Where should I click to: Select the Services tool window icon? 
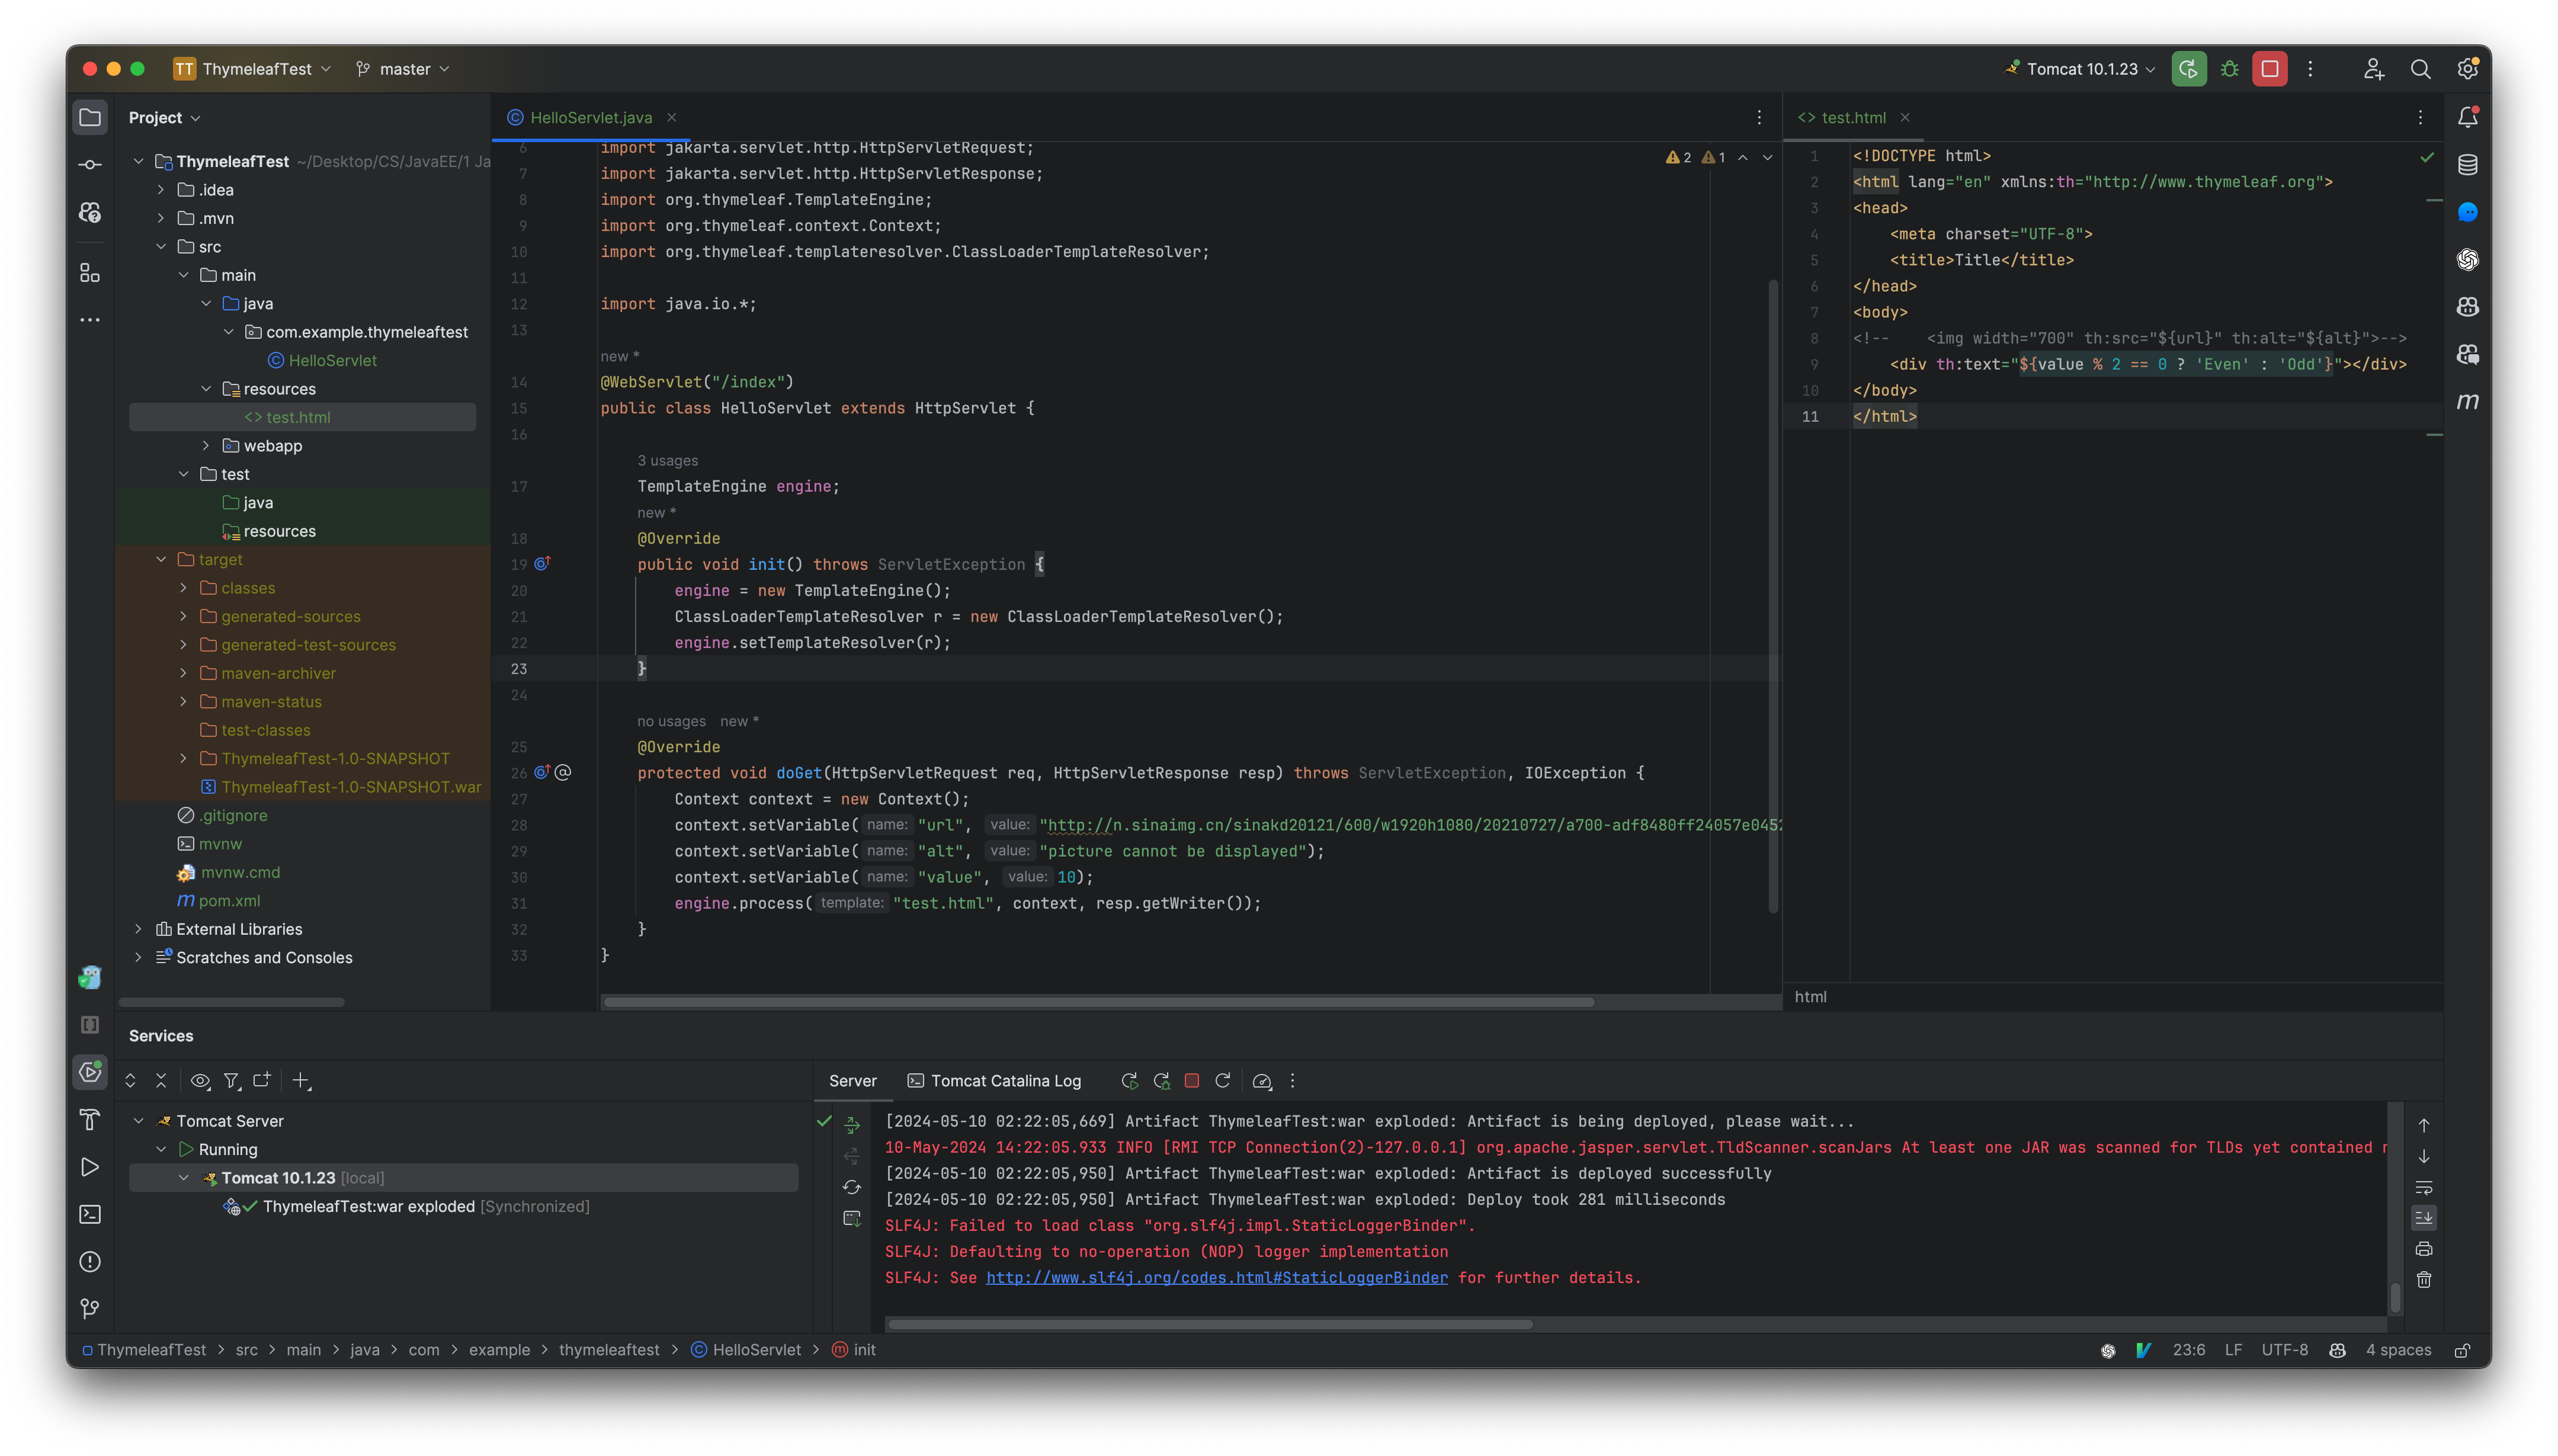coord(90,1071)
